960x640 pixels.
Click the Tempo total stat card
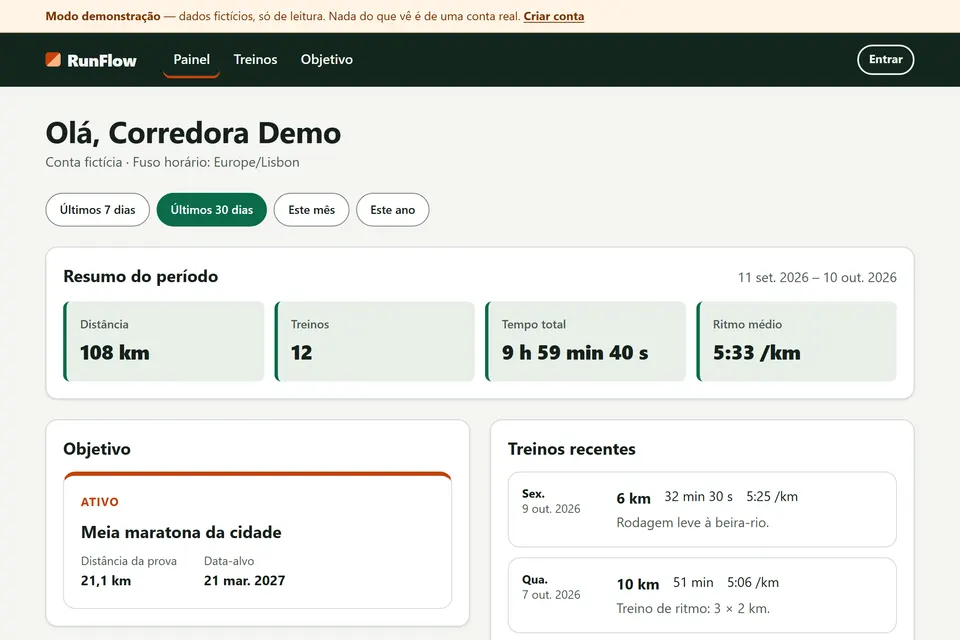pos(585,341)
